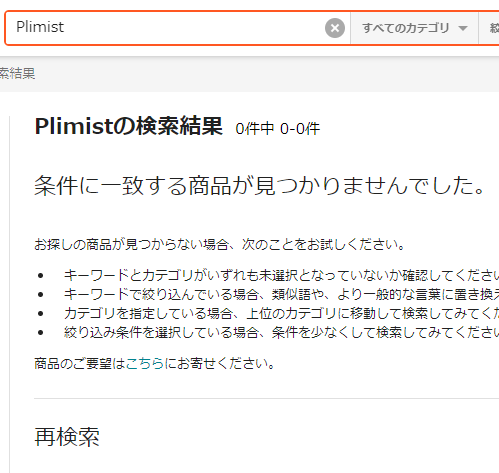Screen dimensions: 499x473
Task: Click the tip starting with 絞り込み条件
Action: pos(281,332)
